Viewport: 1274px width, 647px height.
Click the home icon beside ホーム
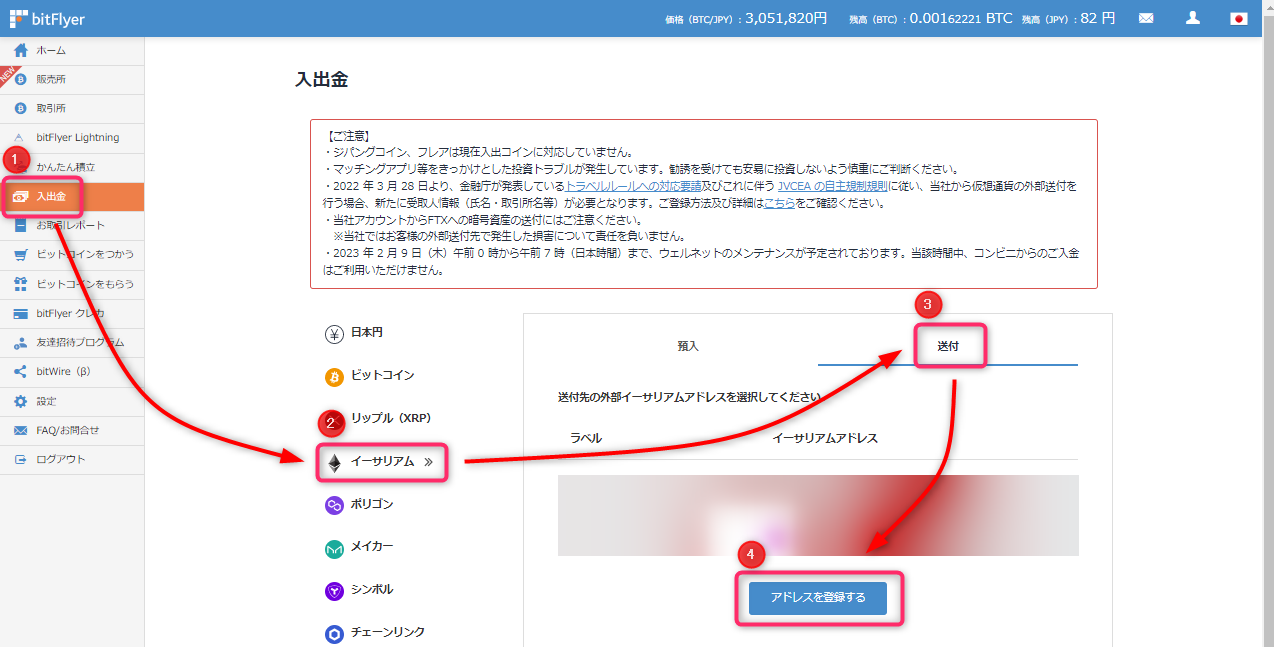point(20,50)
